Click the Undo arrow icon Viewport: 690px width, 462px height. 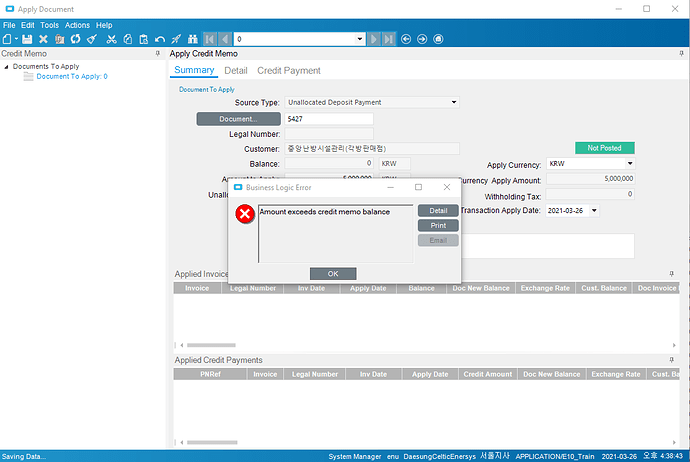click(160, 39)
